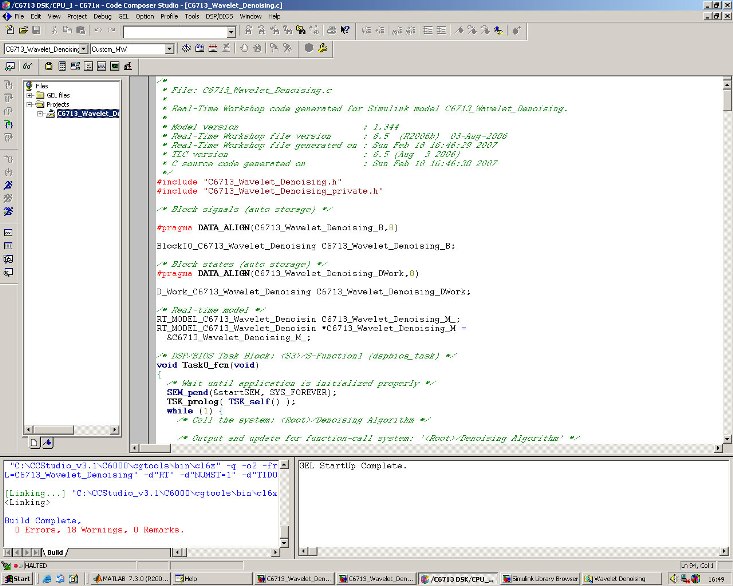Image resolution: width=733 pixels, height=586 pixels.
Task: Click the context help cursor icon
Action: tap(345, 30)
